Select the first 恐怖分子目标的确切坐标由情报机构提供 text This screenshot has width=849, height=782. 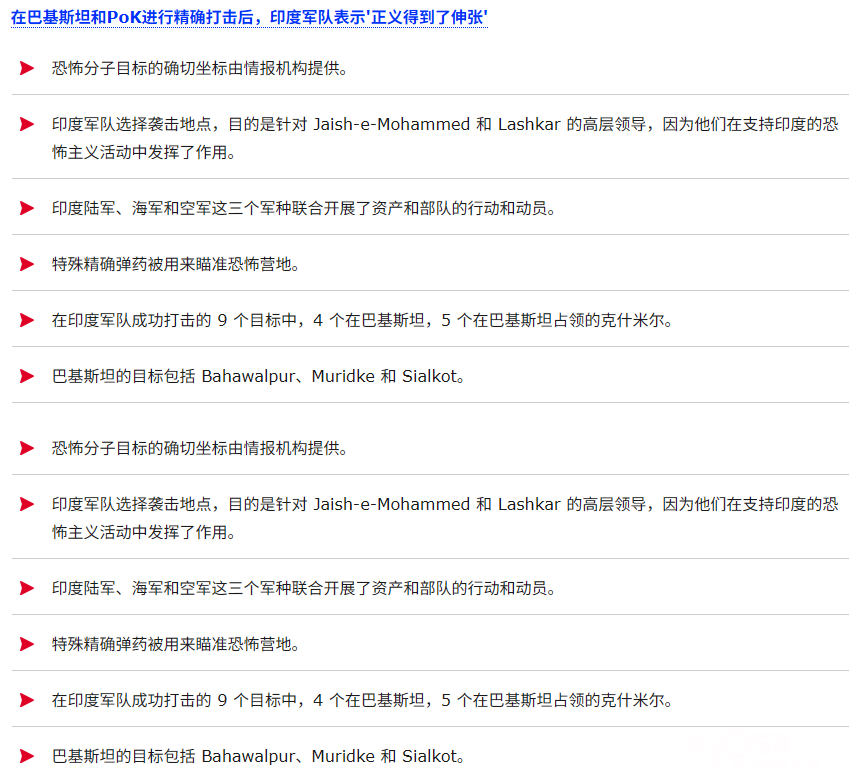pyautogui.click(x=200, y=68)
